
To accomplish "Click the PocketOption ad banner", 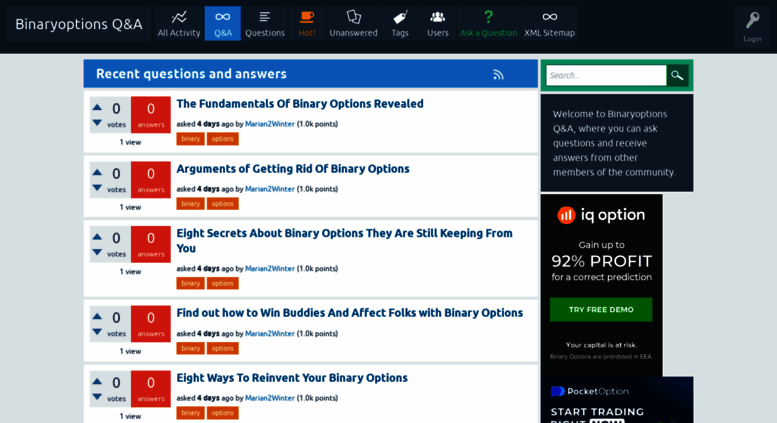I will pyautogui.click(x=617, y=400).
